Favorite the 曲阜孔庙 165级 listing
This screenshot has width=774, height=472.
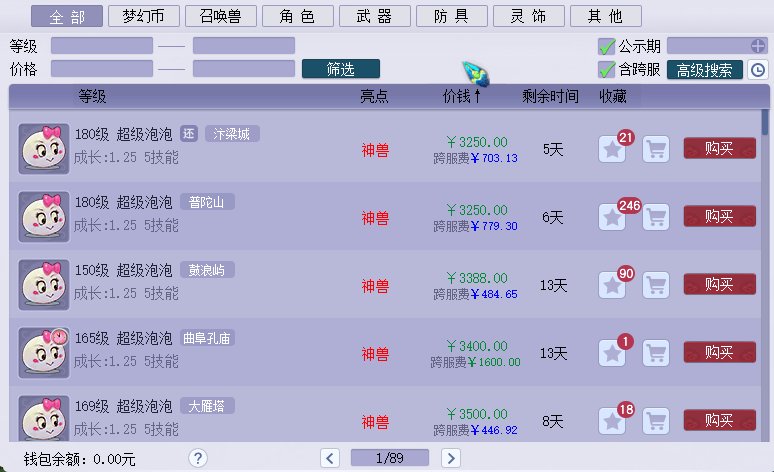click(612, 354)
